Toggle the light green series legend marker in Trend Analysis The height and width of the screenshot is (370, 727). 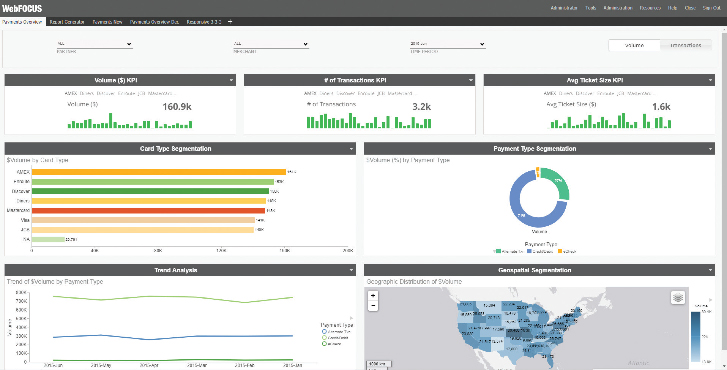point(324,338)
